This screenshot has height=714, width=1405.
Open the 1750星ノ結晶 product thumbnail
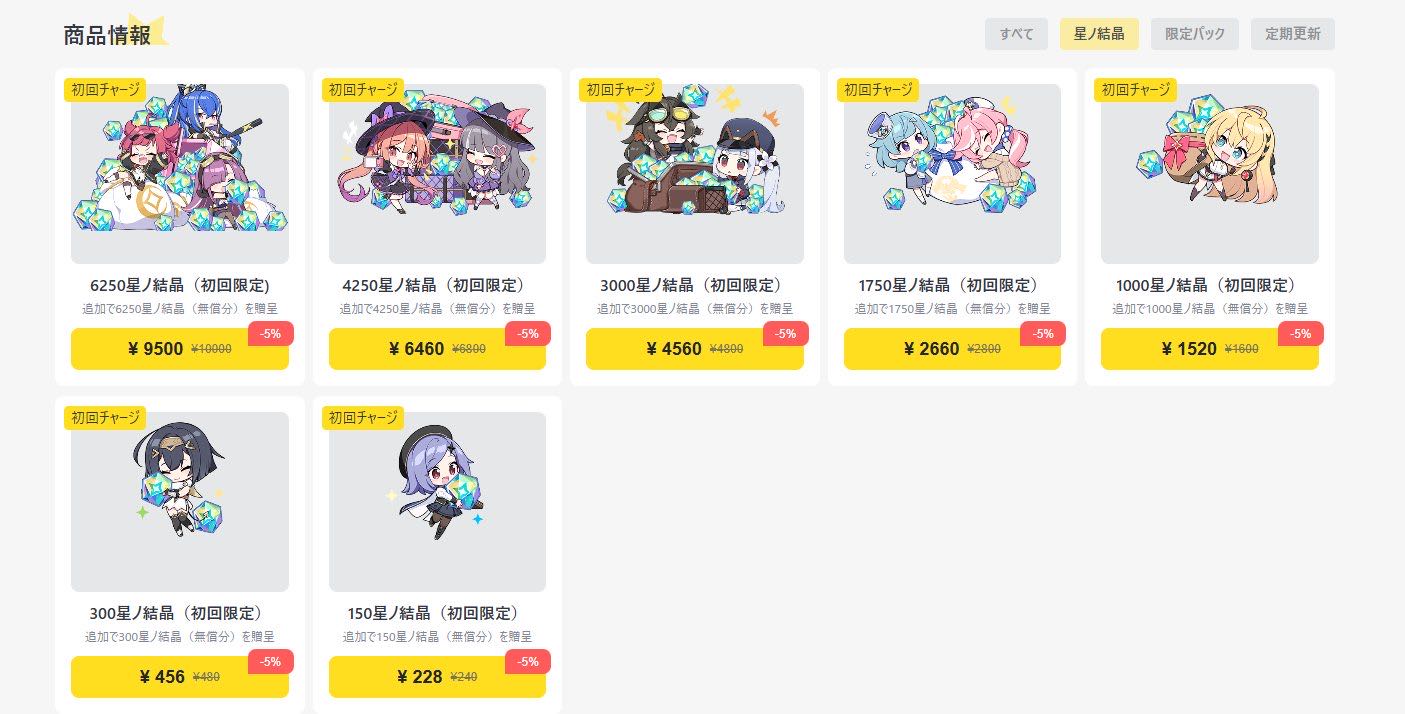tap(952, 174)
